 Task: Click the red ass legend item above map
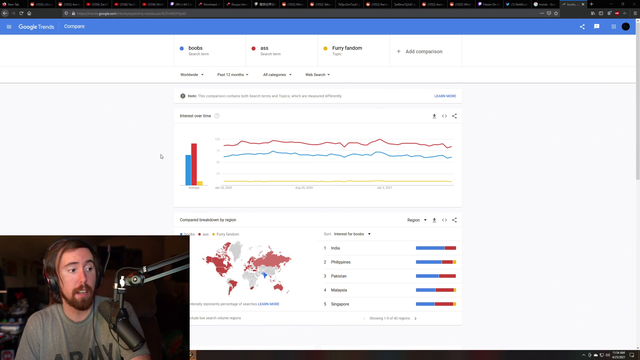click(x=203, y=234)
